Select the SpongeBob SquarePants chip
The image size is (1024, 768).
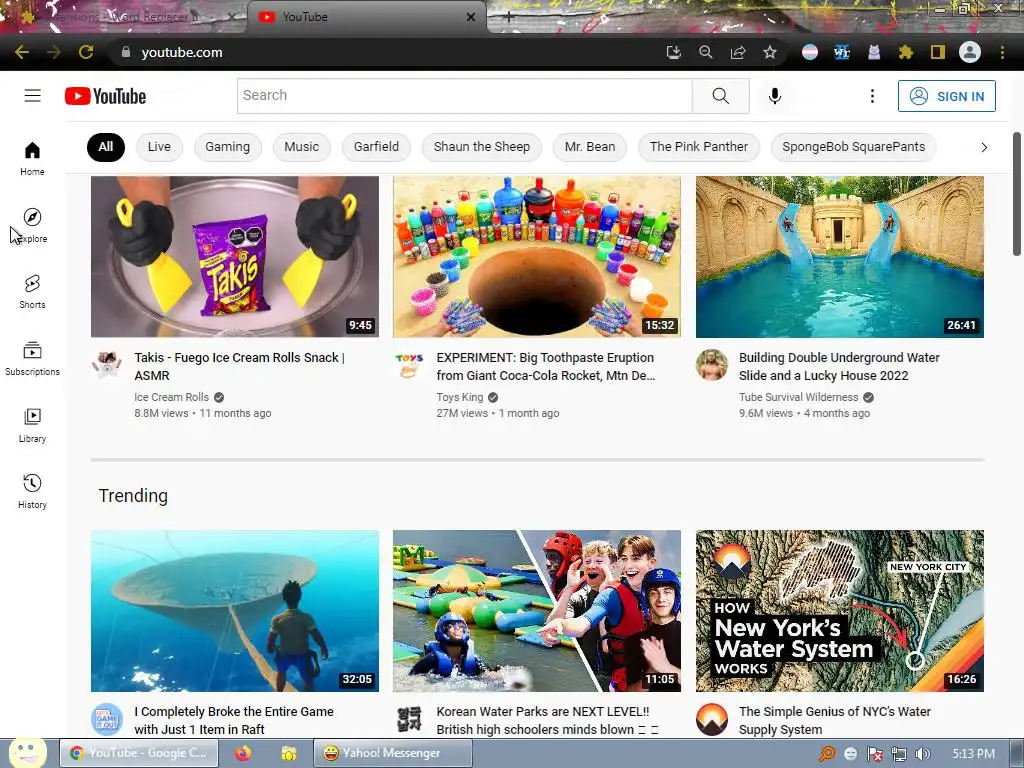tap(854, 147)
